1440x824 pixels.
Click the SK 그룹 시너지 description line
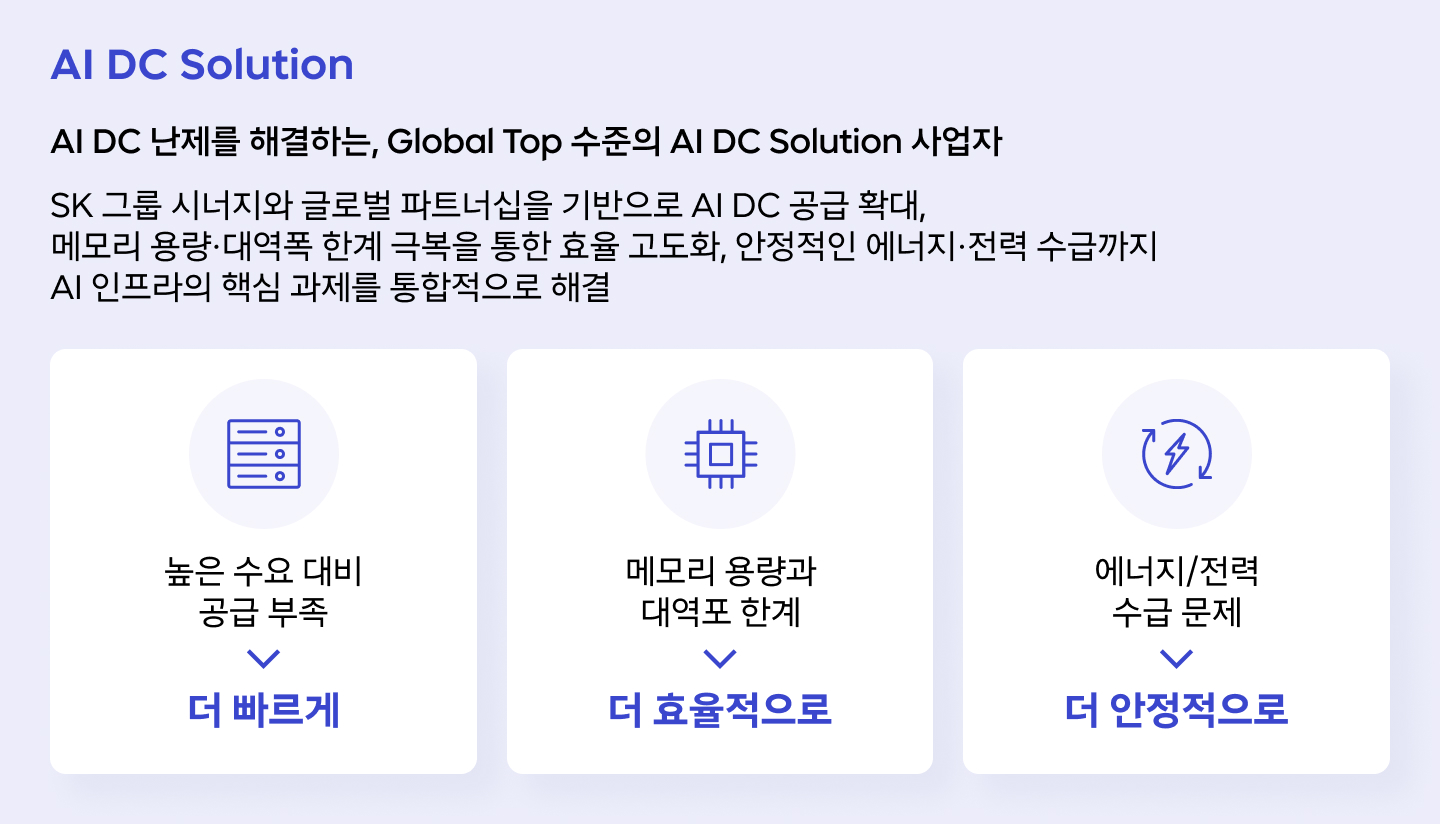(490, 207)
